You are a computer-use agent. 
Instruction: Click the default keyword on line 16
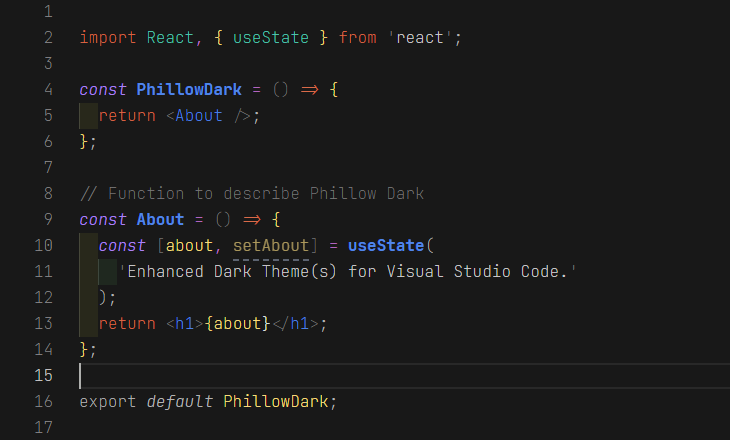tap(180, 401)
